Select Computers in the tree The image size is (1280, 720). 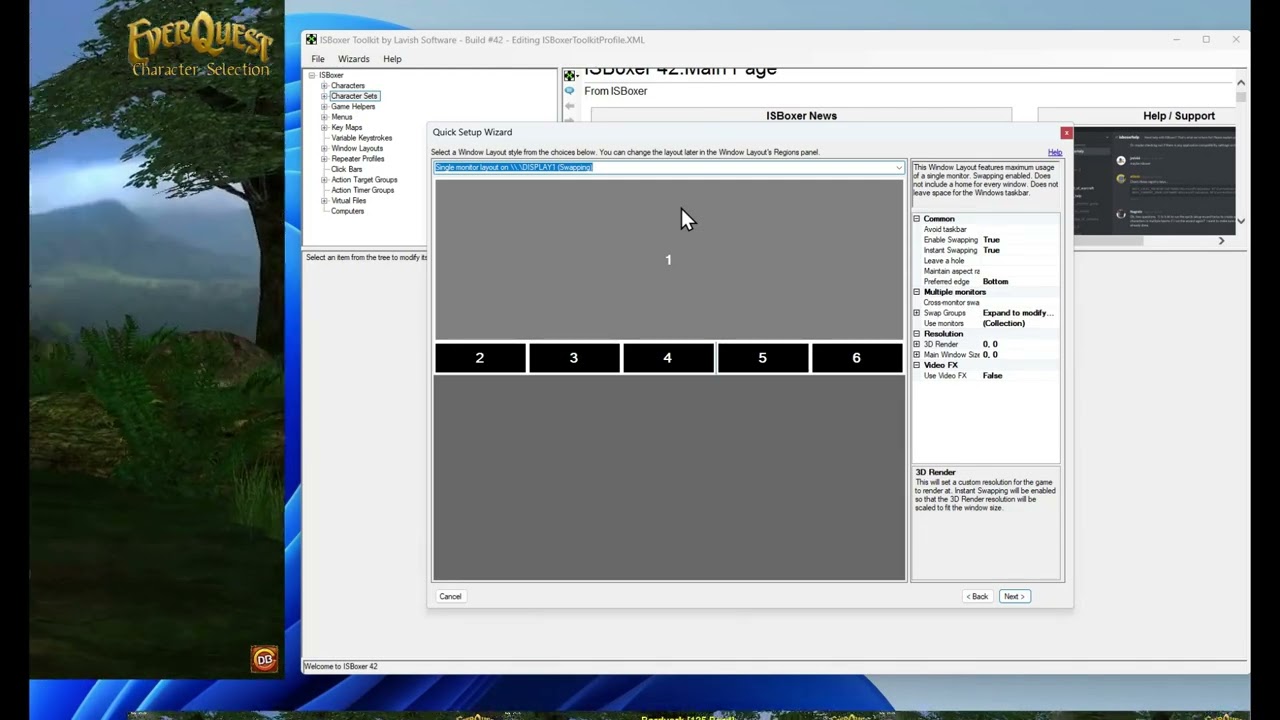pos(347,211)
